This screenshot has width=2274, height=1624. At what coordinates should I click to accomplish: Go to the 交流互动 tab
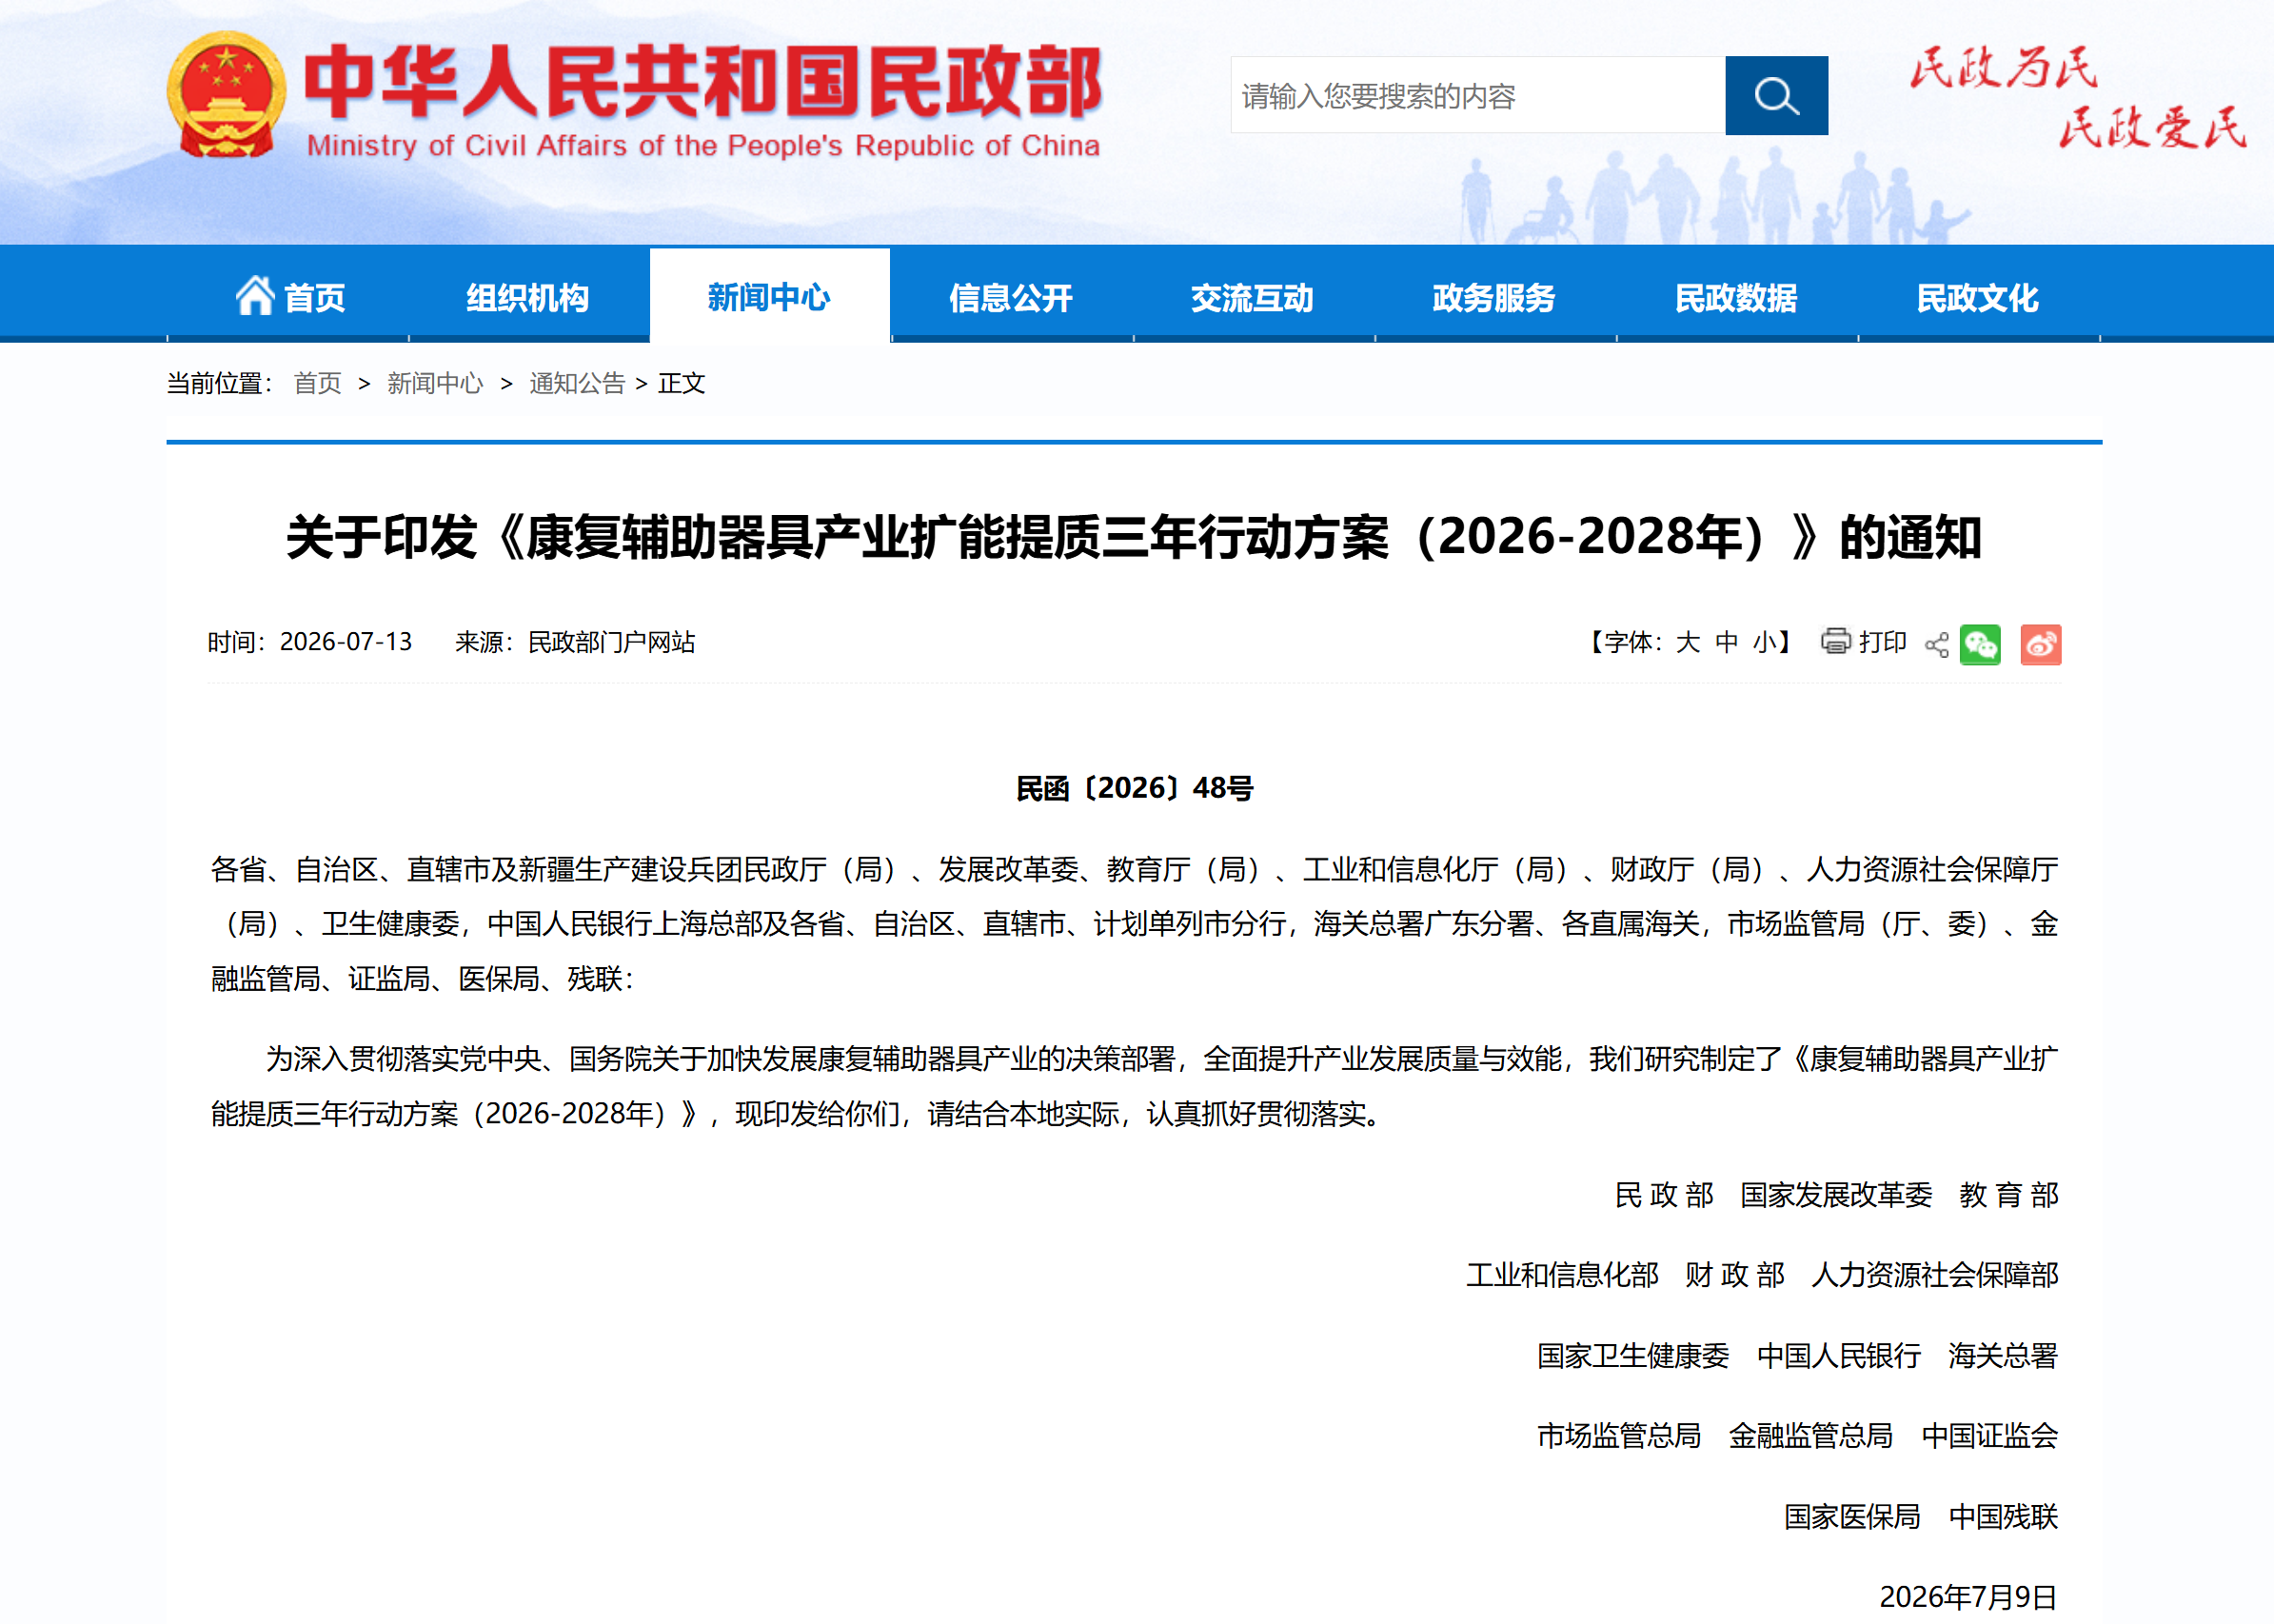(1253, 297)
